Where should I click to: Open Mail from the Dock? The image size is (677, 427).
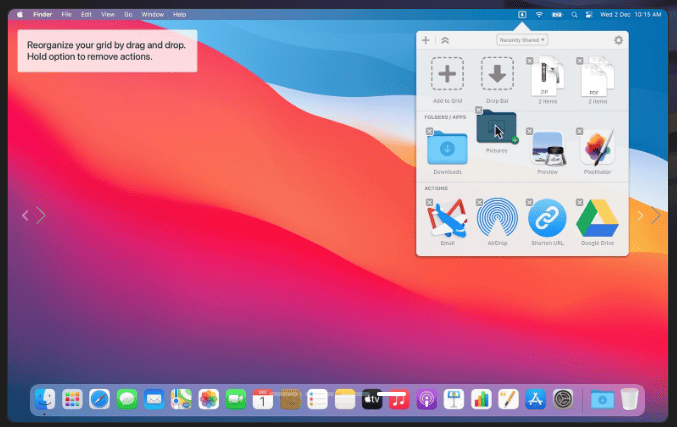154,399
